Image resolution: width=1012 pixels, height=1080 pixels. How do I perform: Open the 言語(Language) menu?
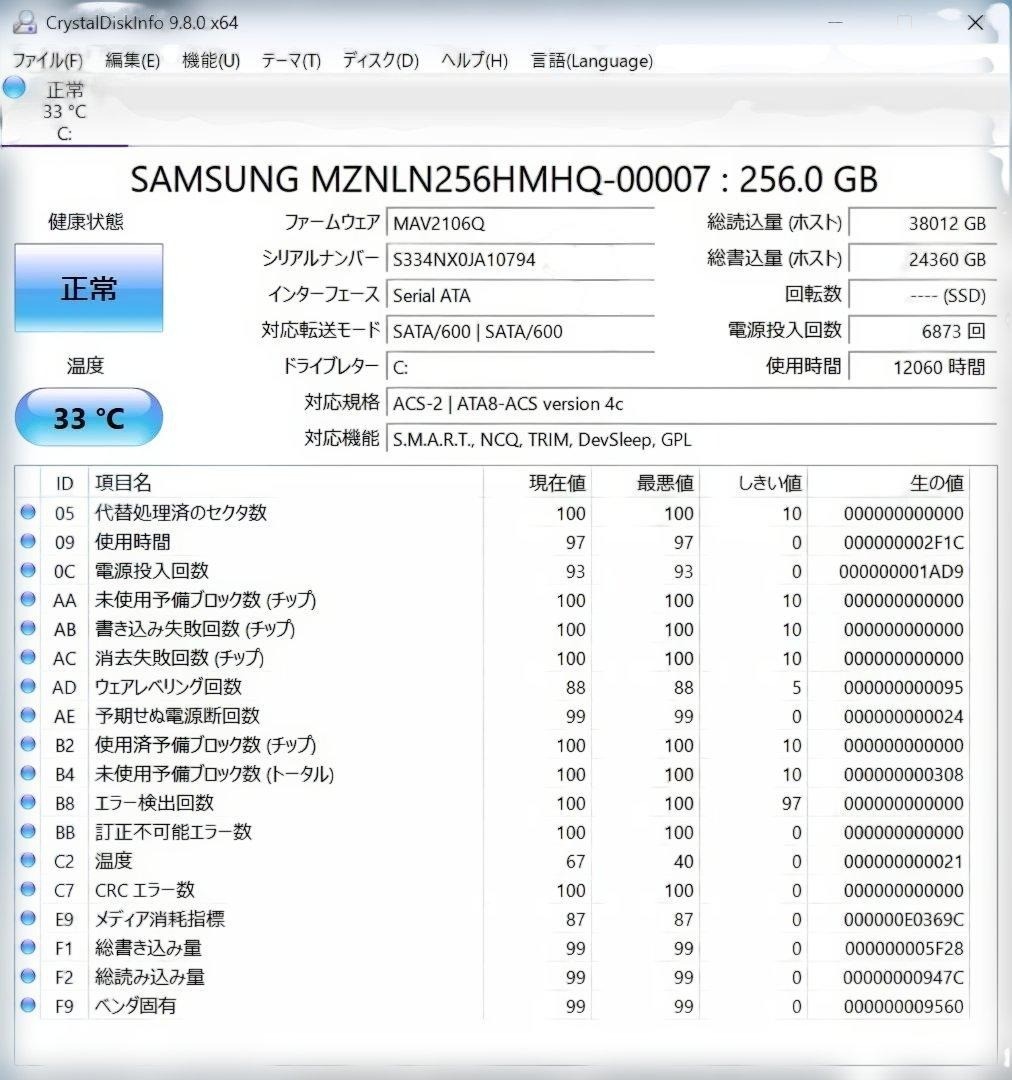pyautogui.click(x=592, y=61)
